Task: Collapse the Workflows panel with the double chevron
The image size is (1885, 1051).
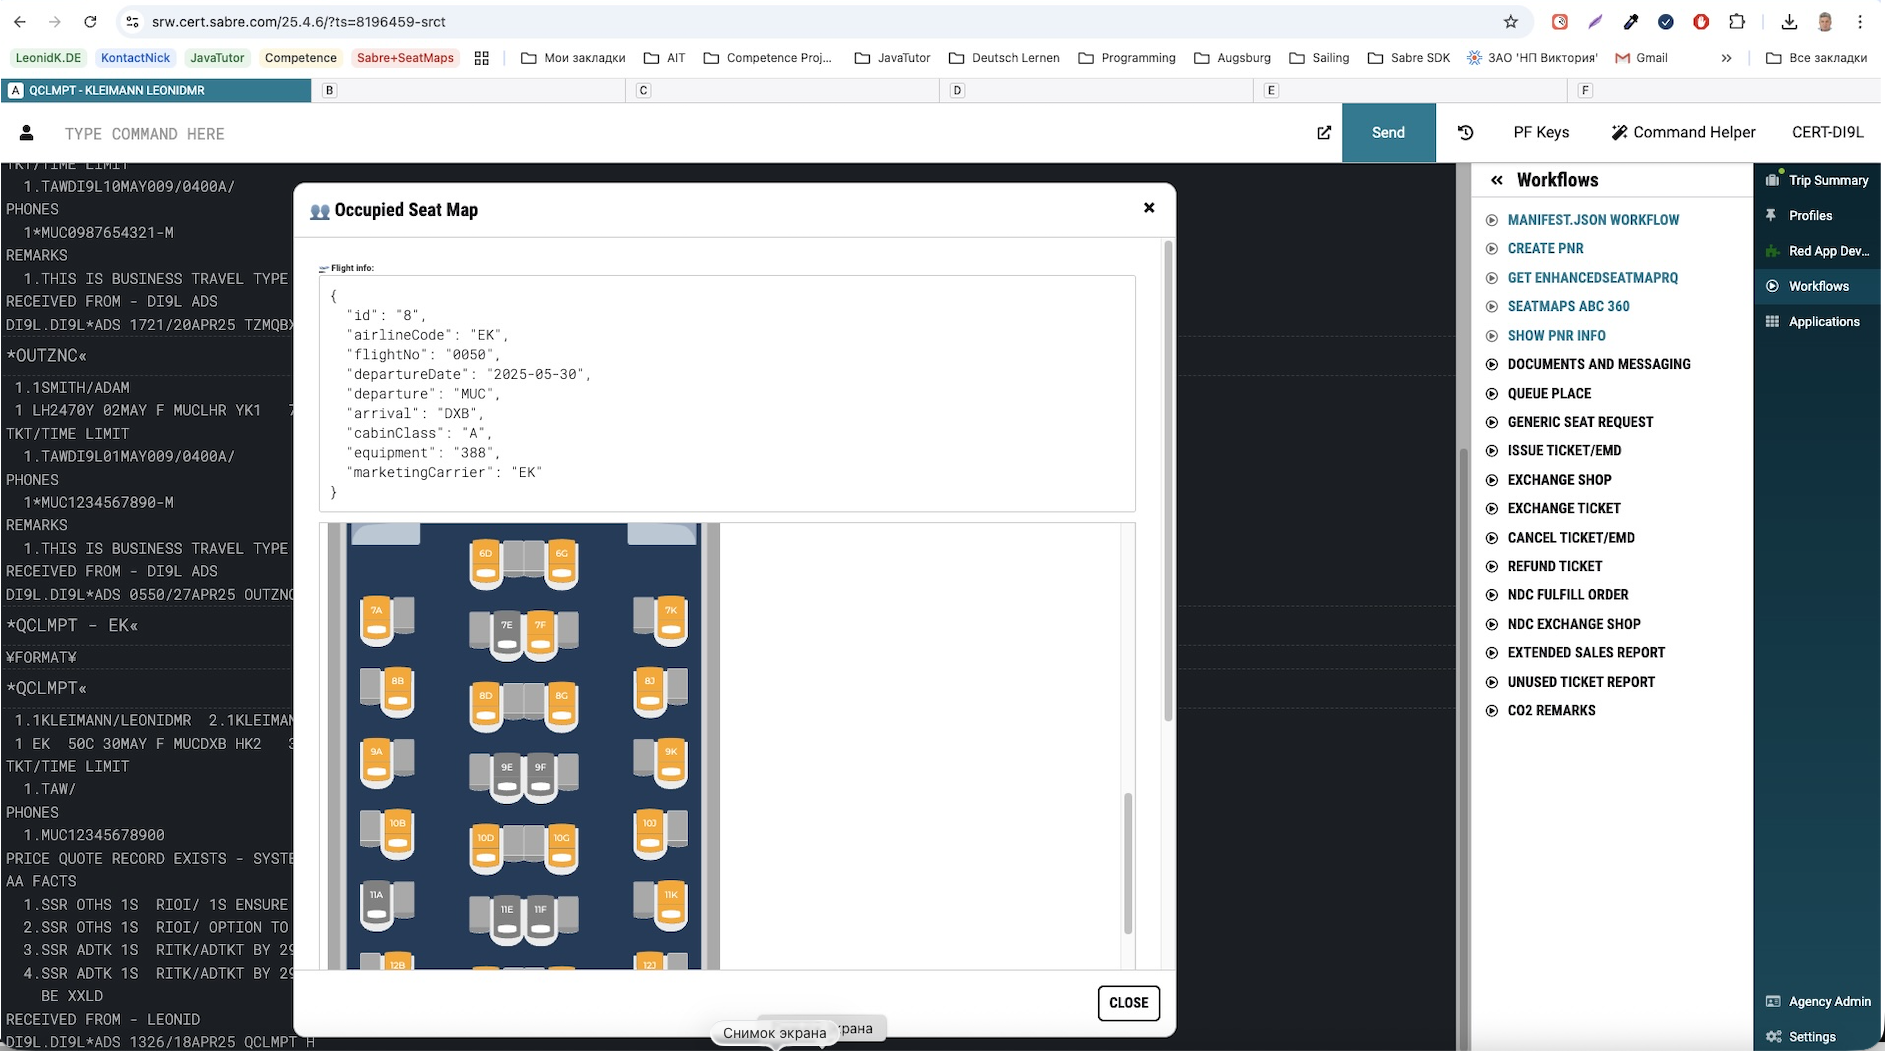Action: point(1496,180)
